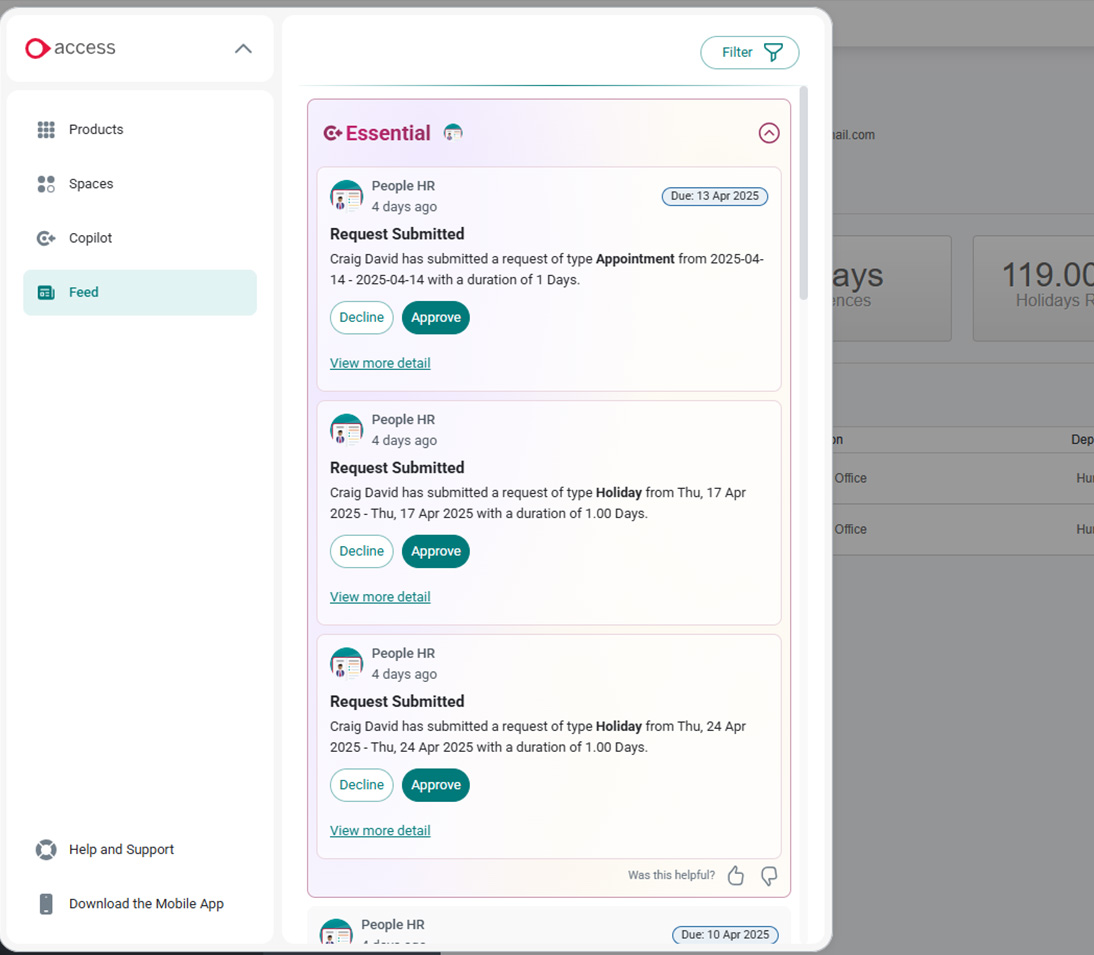Click People HR avatar on Appointment request
The height and width of the screenshot is (955, 1094).
pos(346,196)
